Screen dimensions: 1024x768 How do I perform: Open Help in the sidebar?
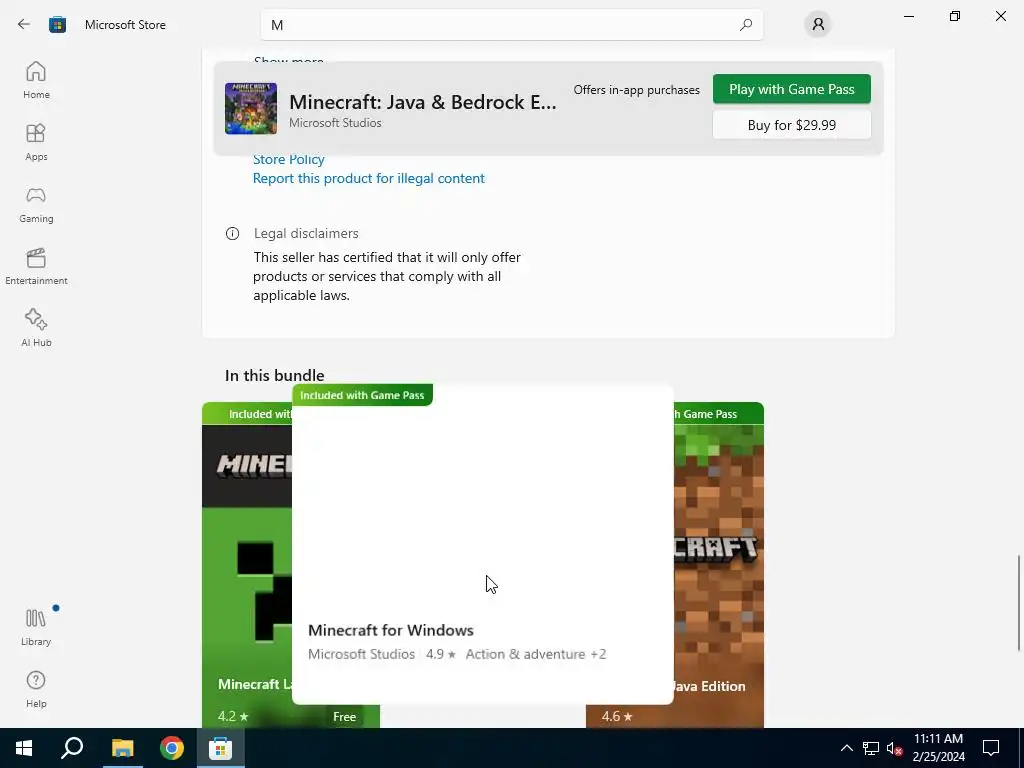click(x=36, y=689)
